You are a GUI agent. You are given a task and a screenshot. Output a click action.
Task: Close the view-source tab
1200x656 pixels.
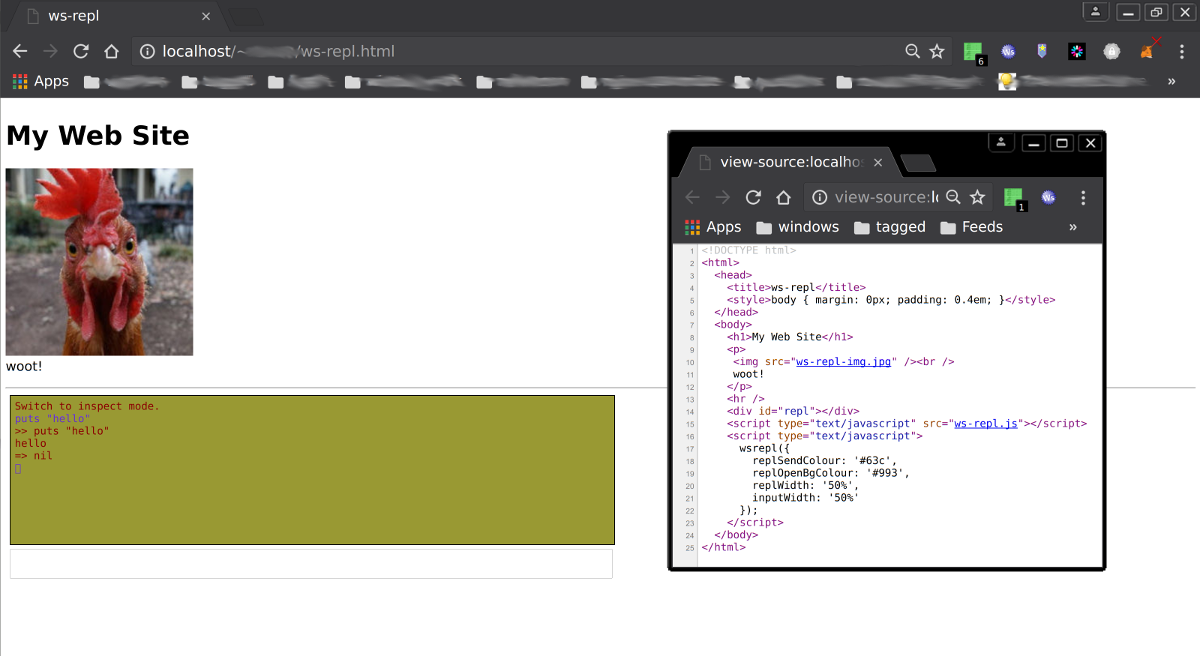pyautogui.click(x=878, y=162)
